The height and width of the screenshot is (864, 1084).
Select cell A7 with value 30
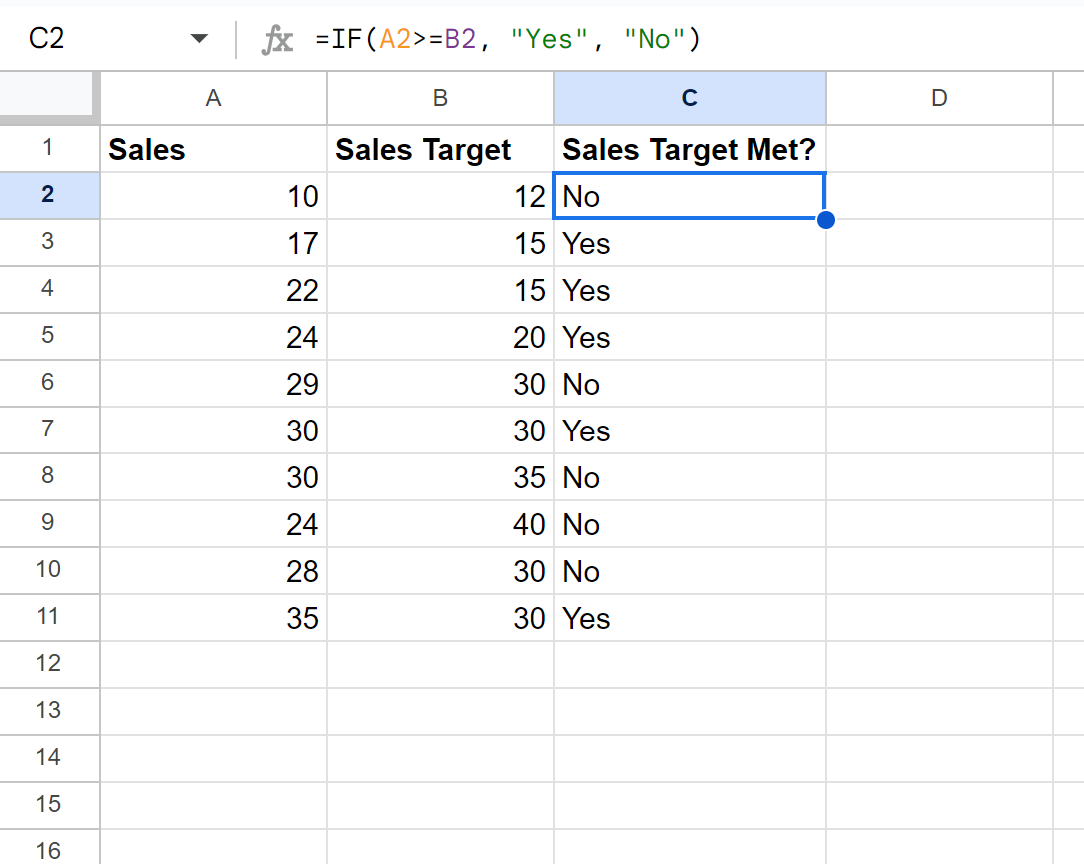[214, 430]
